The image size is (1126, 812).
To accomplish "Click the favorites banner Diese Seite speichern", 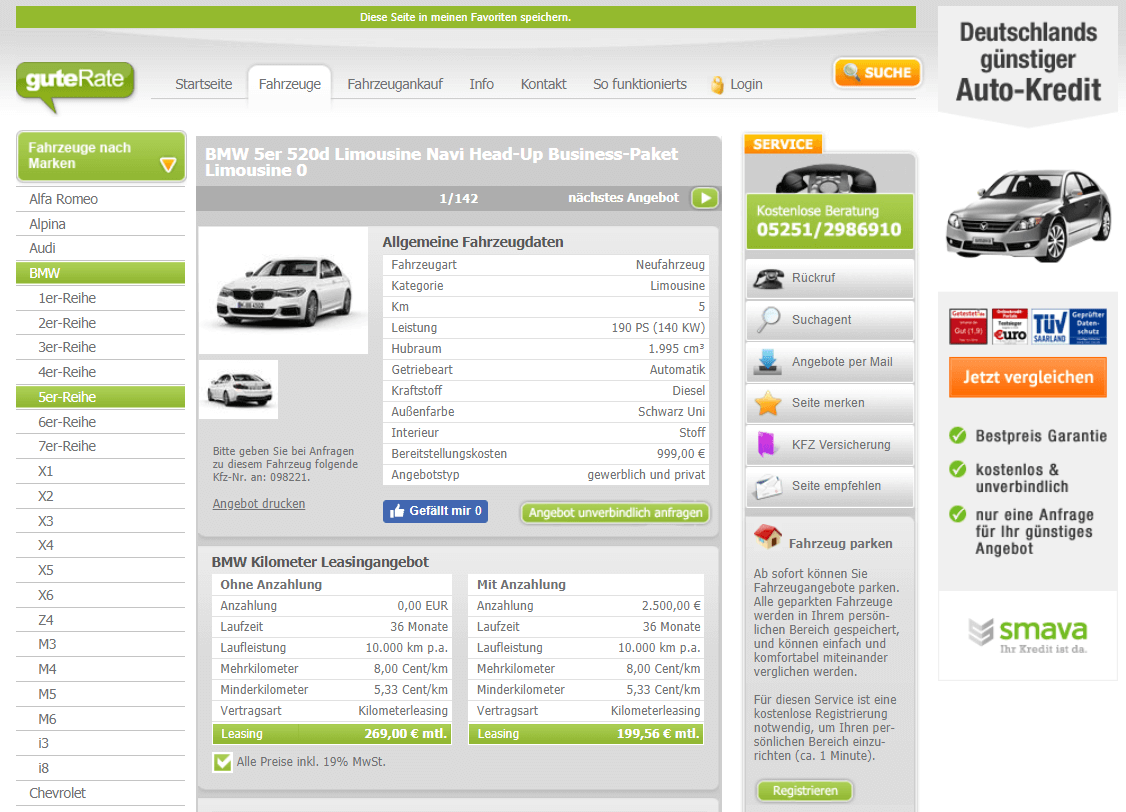I will tap(465, 17).
